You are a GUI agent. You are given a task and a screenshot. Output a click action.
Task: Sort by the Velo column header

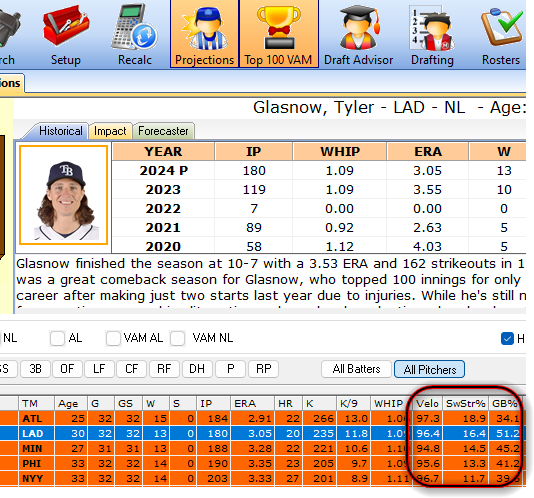[x=428, y=404]
